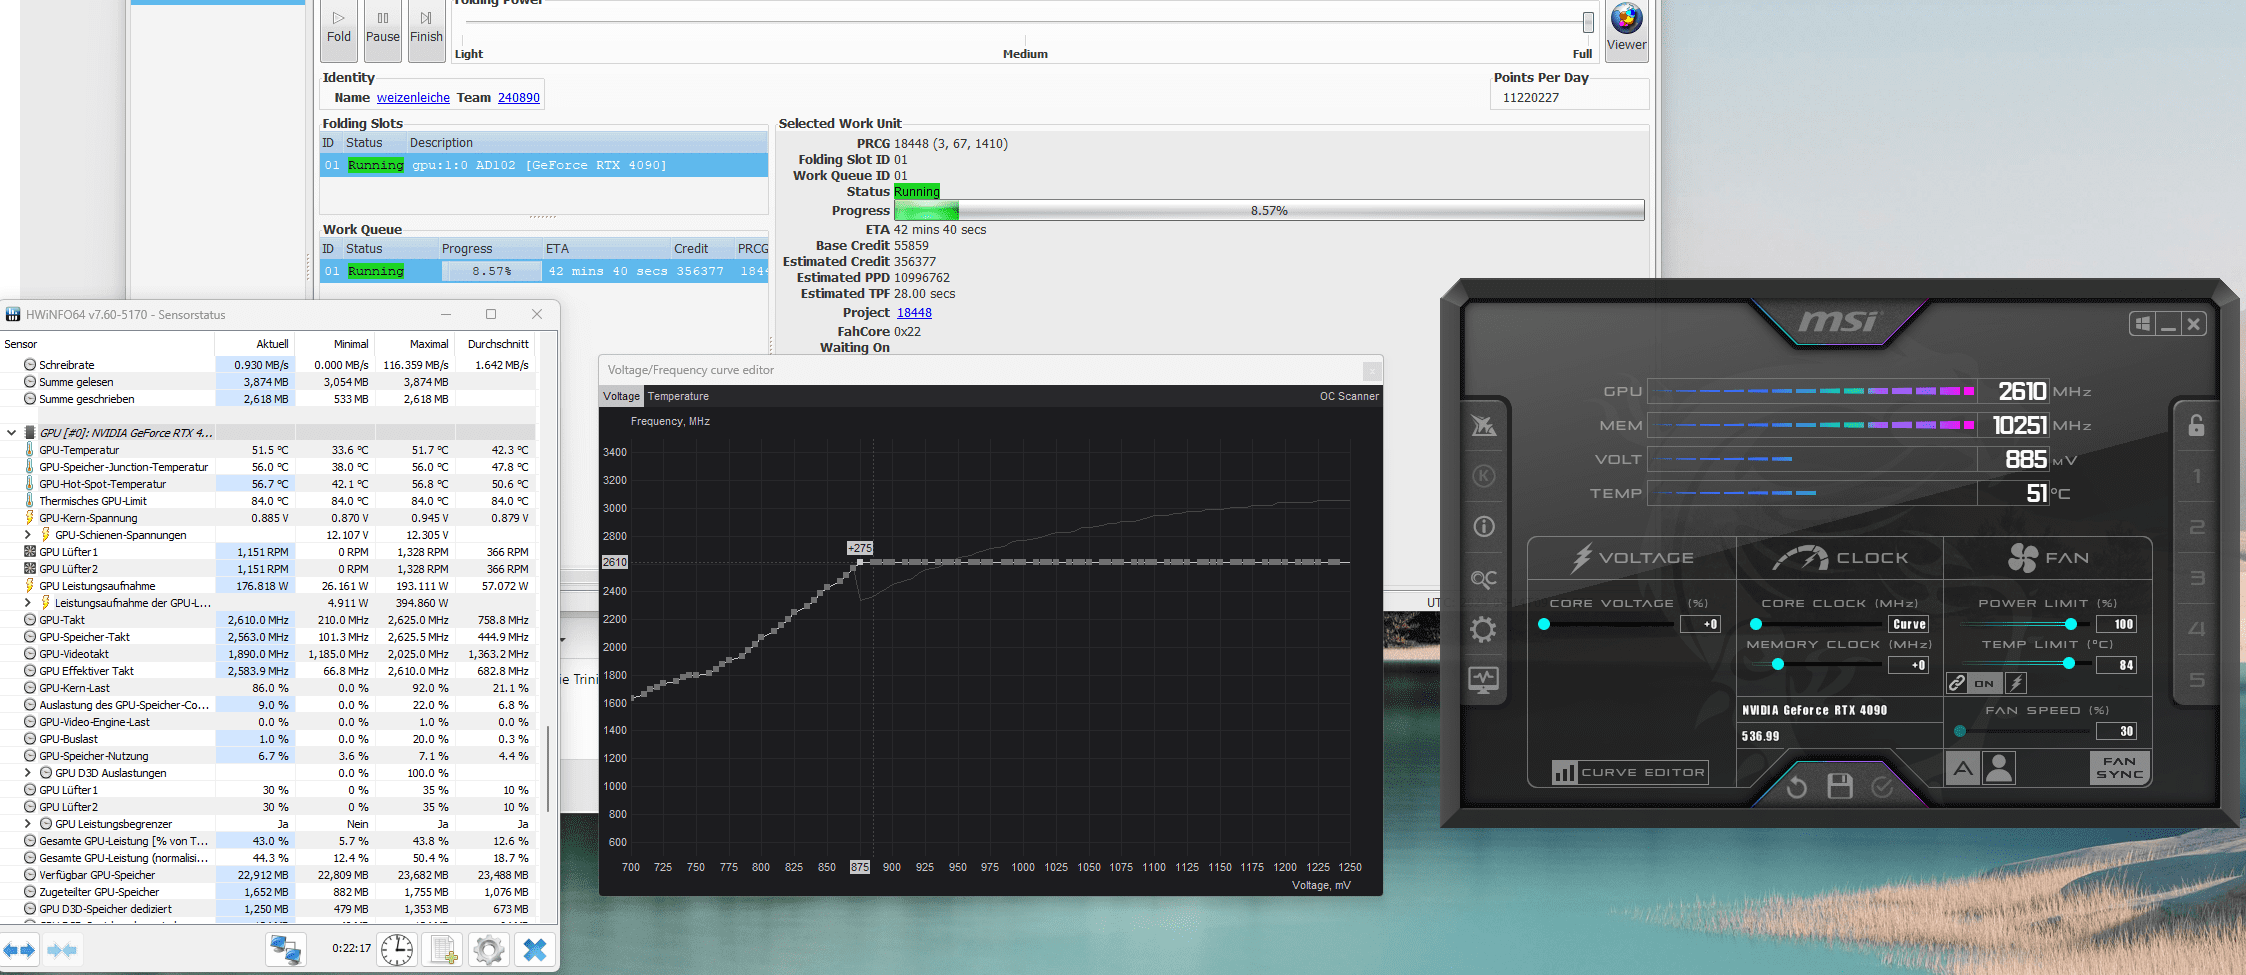The width and height of the screenshot is (2246, 975).
Task: Expand the Leistungsaufnahme der GPU row
Action: click(27, 603)
